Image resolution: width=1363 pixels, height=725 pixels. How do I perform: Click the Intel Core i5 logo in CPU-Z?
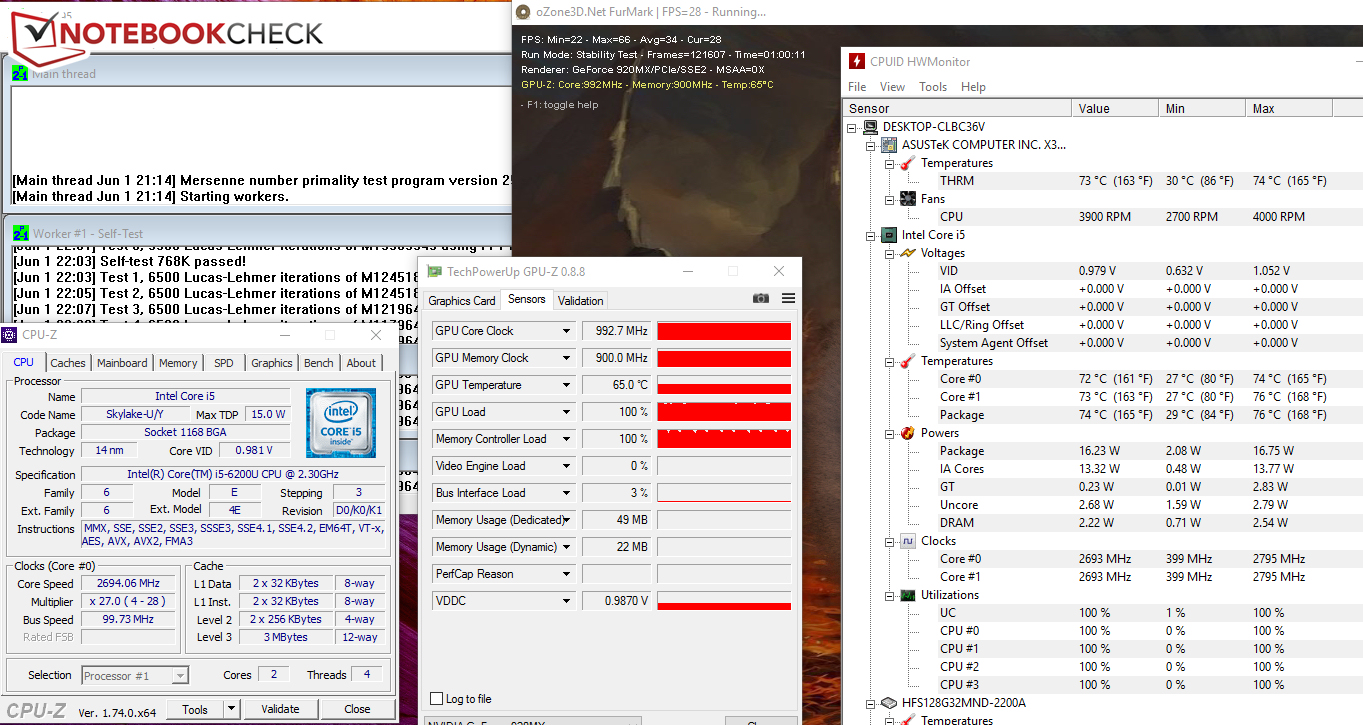(x=341, y=423)
